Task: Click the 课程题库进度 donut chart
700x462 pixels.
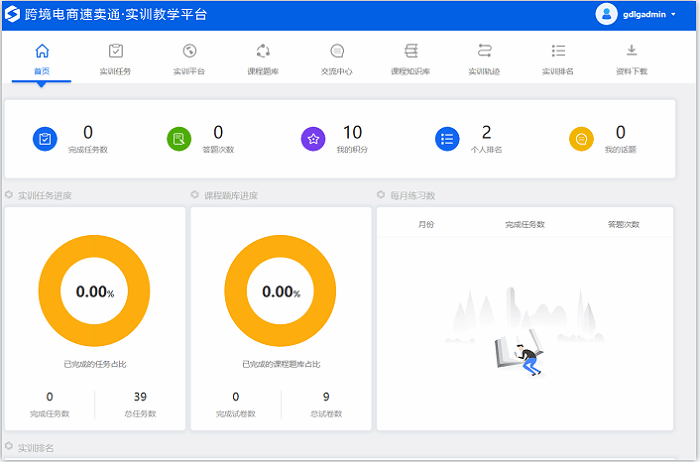Action: coord(280,291)
